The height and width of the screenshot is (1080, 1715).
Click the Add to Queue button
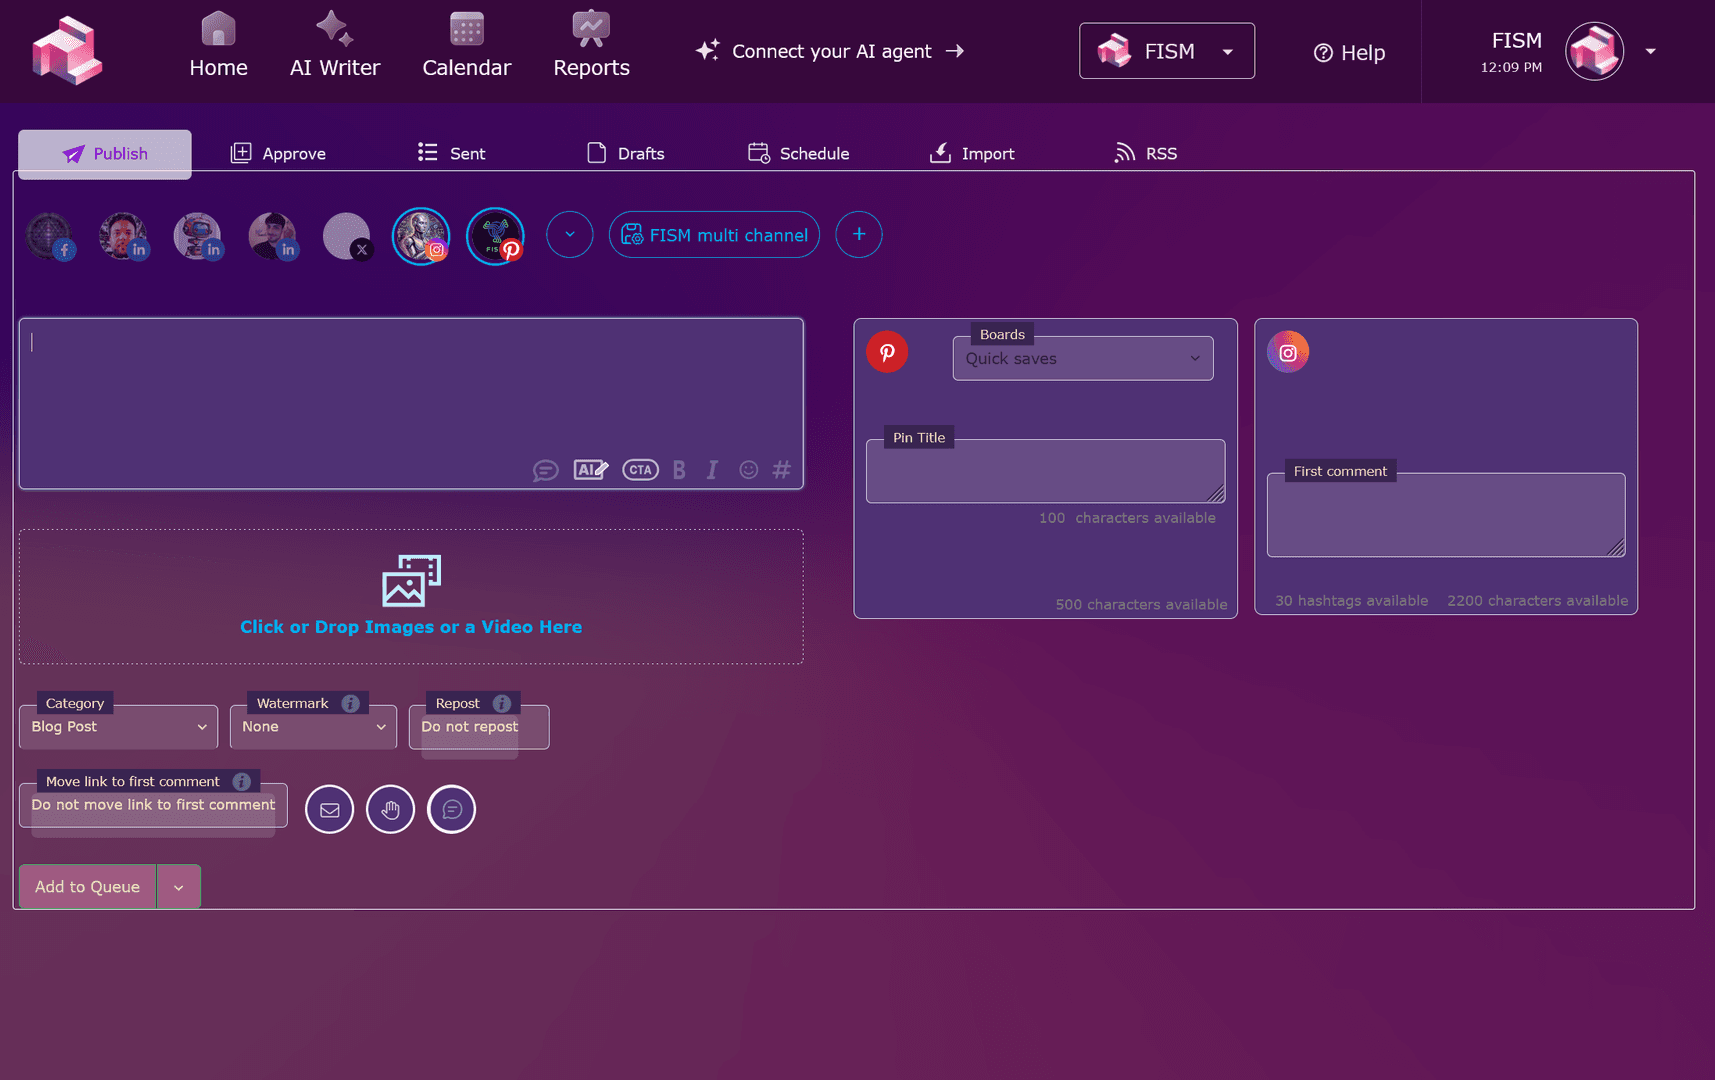[88, 887]
